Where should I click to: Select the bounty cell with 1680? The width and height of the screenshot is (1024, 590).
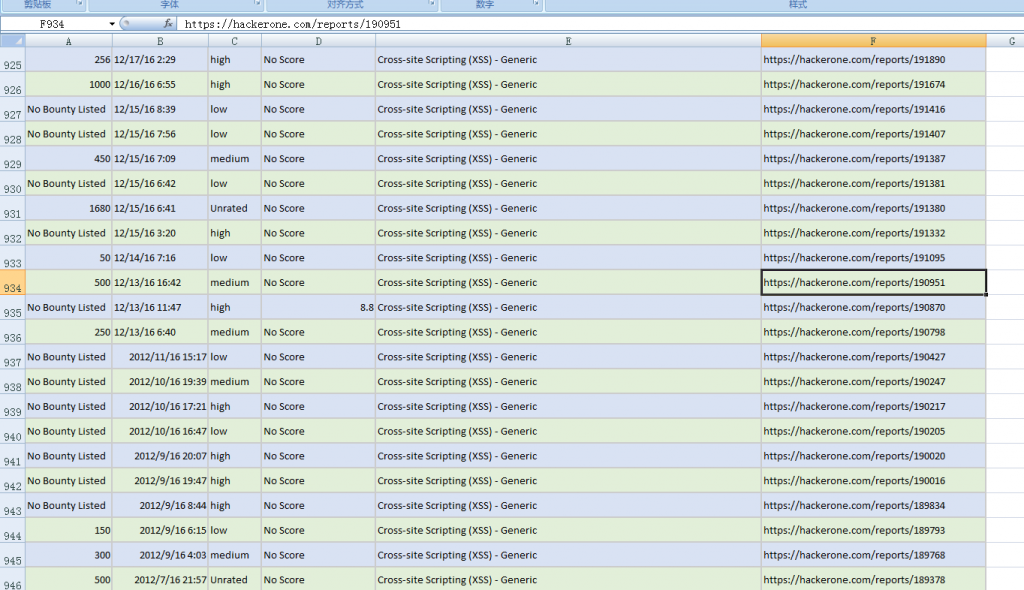point(69,208)
